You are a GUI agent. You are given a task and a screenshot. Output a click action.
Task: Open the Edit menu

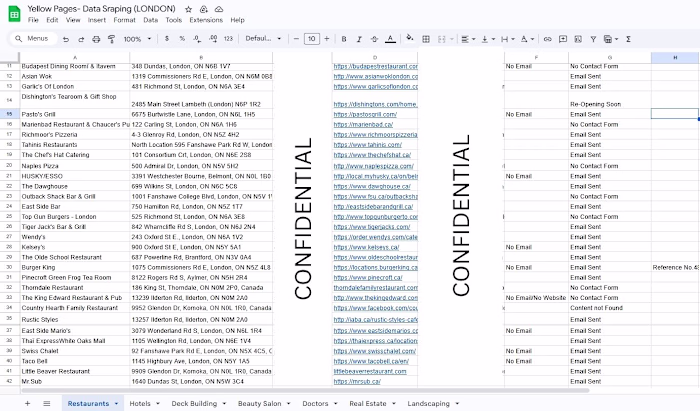pyautogui.click(x=52, y=20)
